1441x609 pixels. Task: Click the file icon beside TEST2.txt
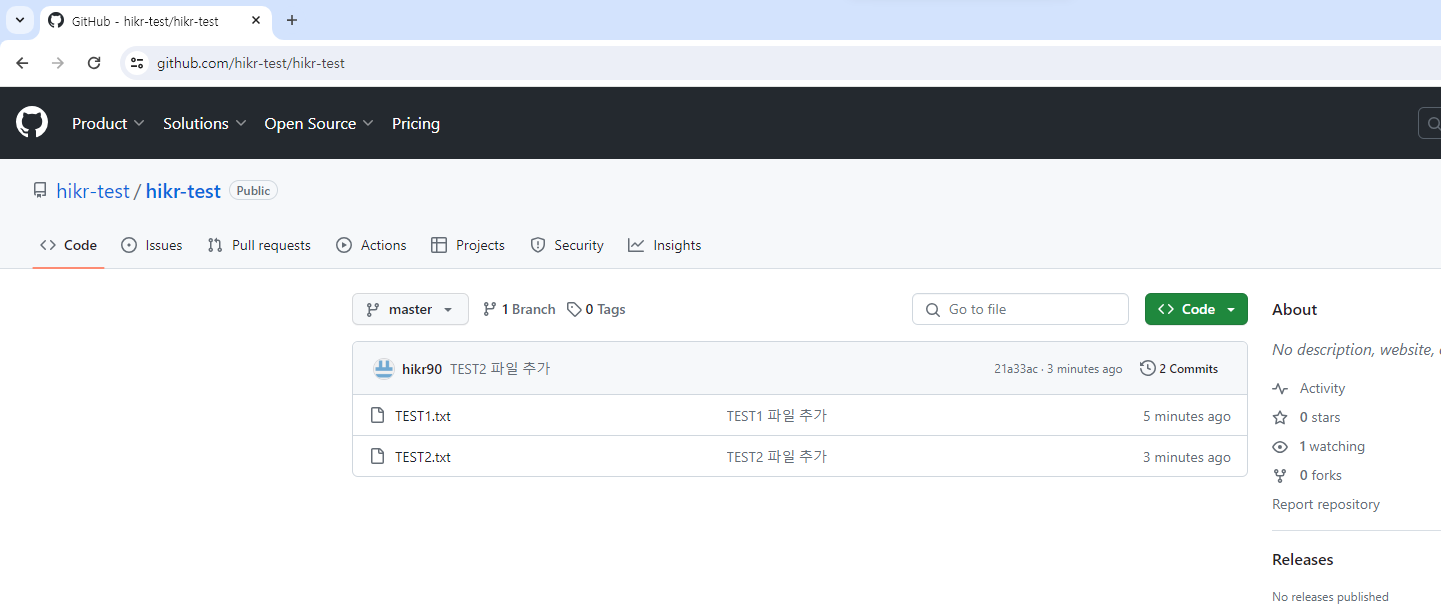tap(377, 456)
